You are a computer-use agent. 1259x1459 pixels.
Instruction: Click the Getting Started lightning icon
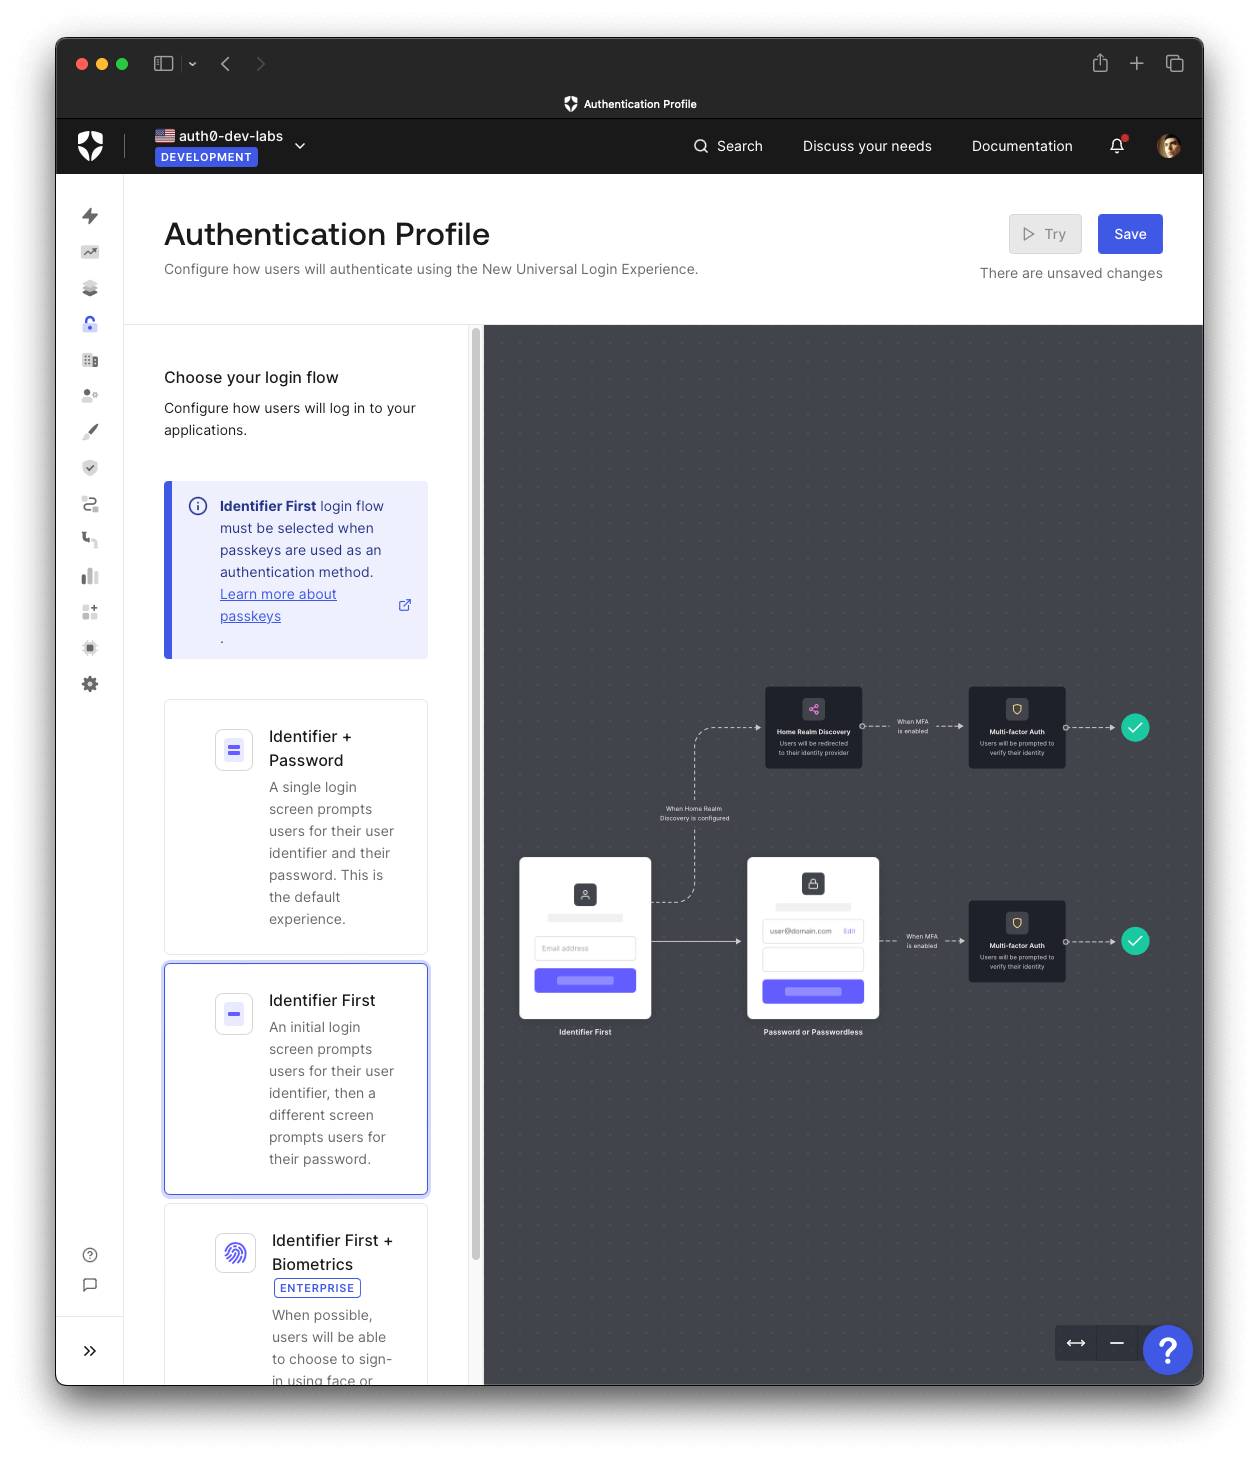point(90,216)
